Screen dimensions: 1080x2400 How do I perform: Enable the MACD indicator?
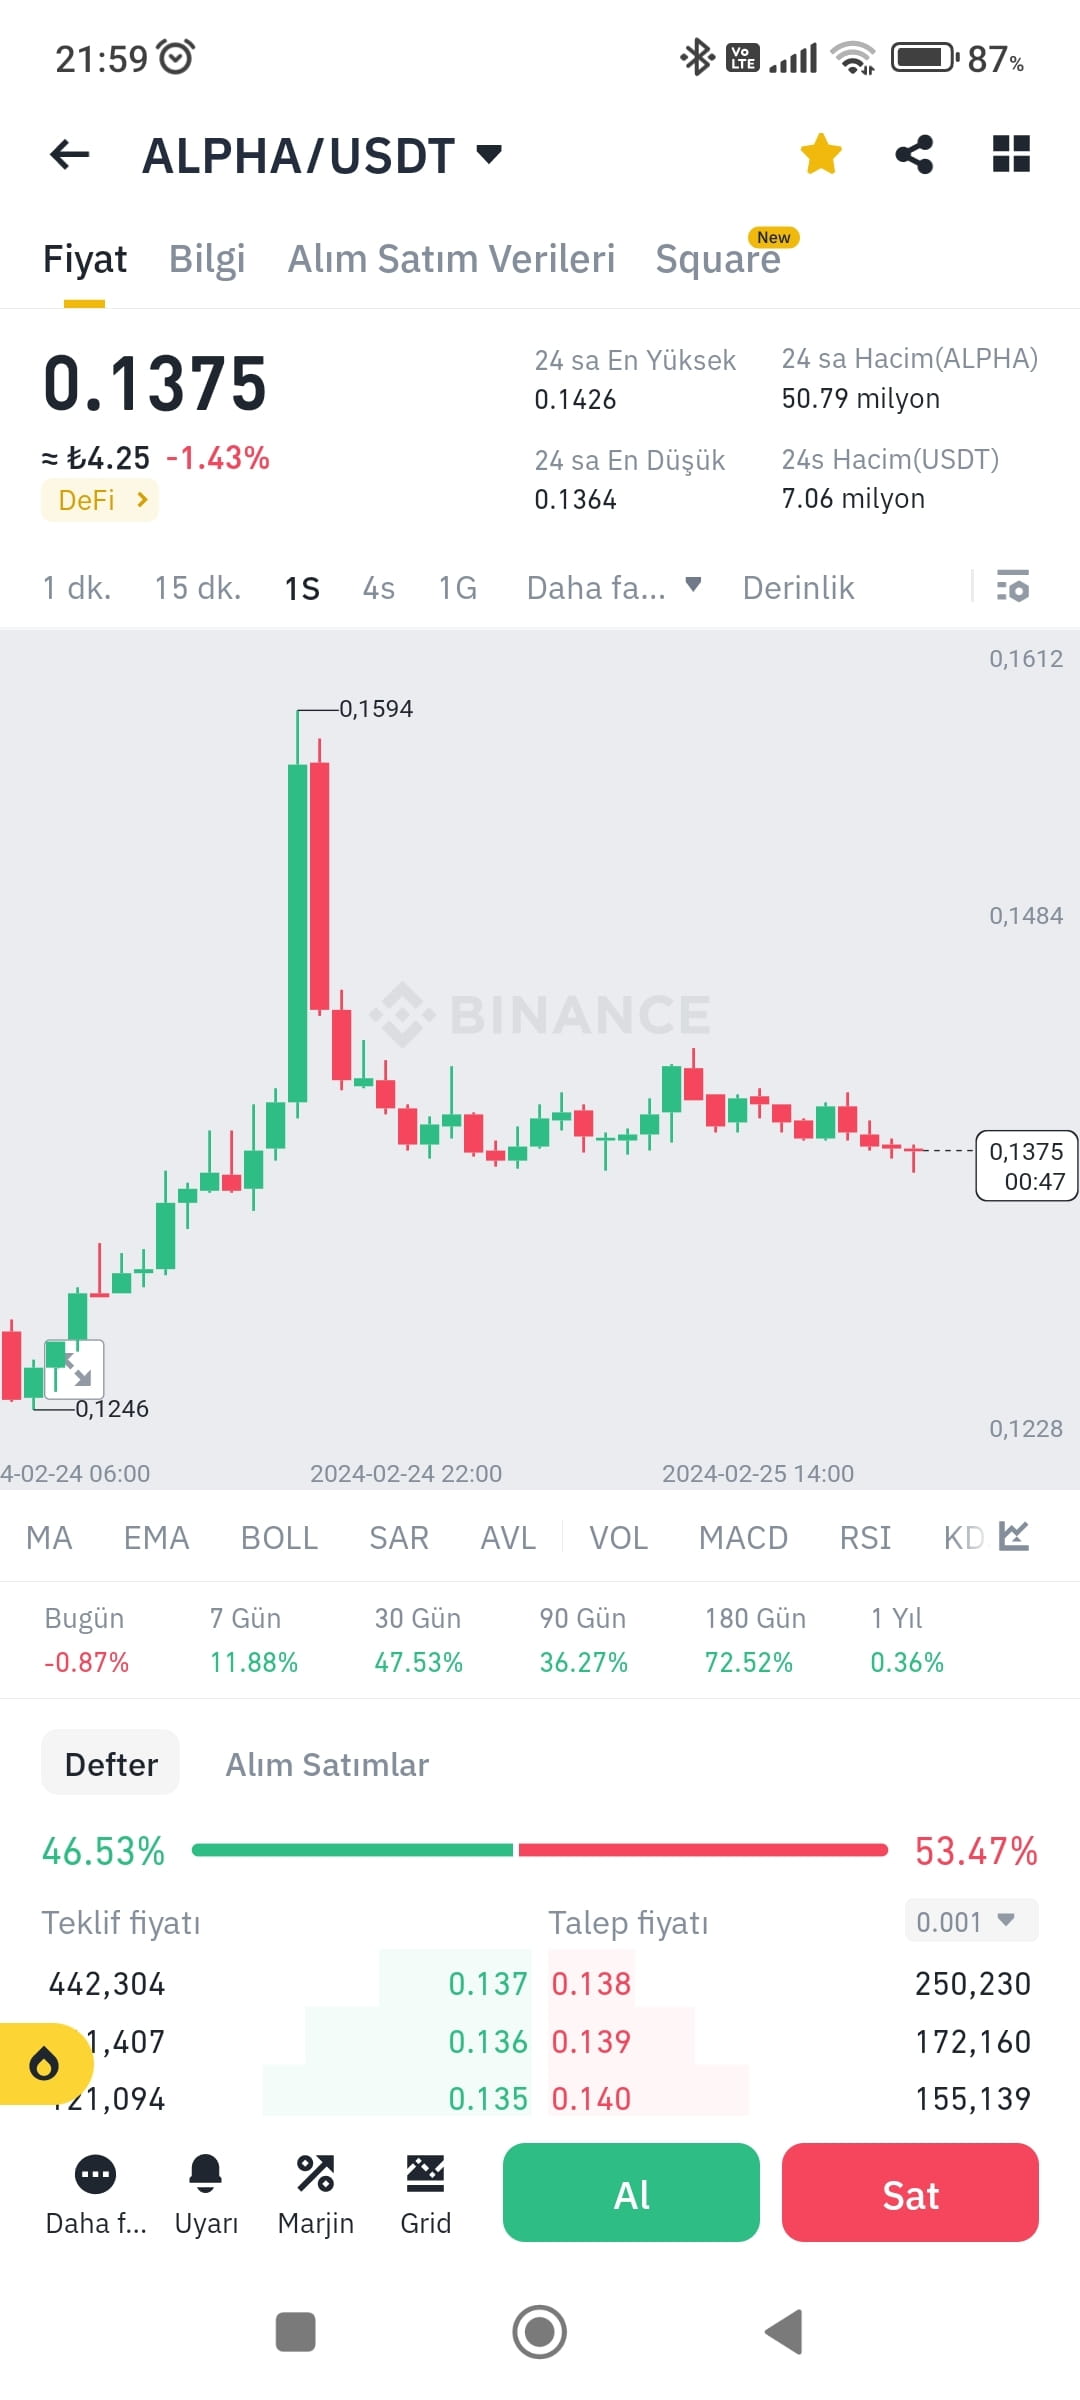[x=743, y=1537]
